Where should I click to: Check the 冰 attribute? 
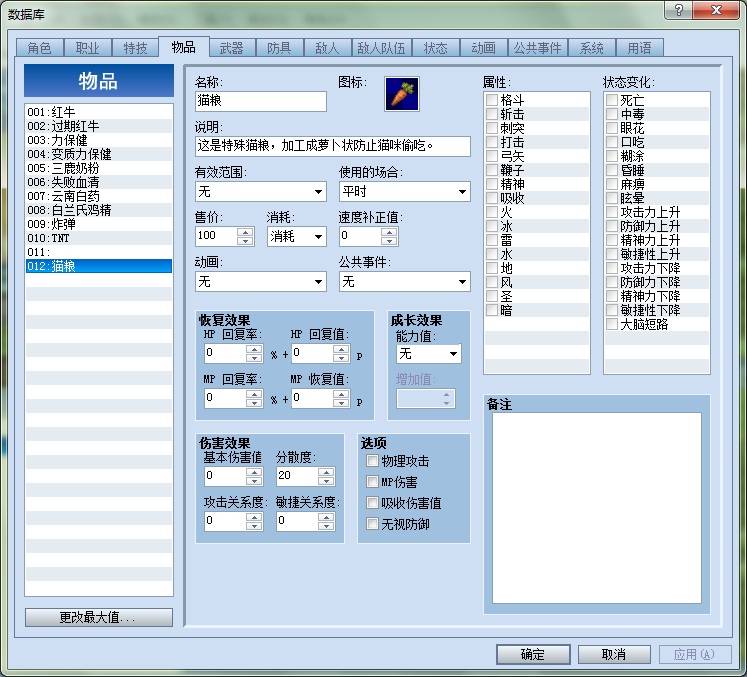[492, 226]
